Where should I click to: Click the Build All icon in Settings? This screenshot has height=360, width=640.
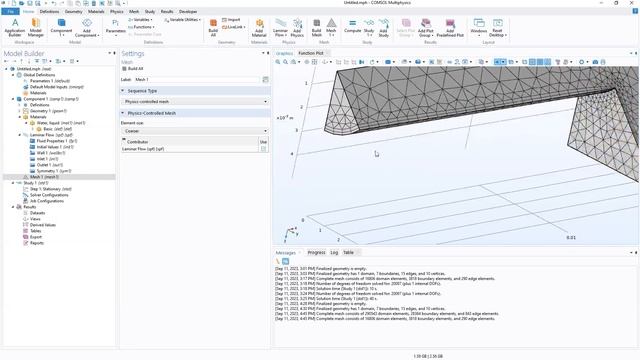coord(124,69)
